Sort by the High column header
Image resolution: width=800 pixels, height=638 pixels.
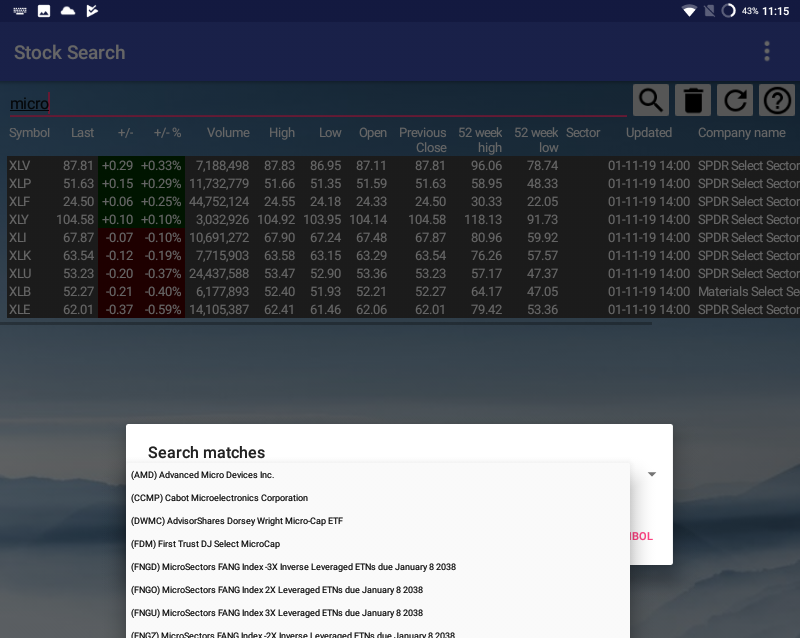[282, 133]
